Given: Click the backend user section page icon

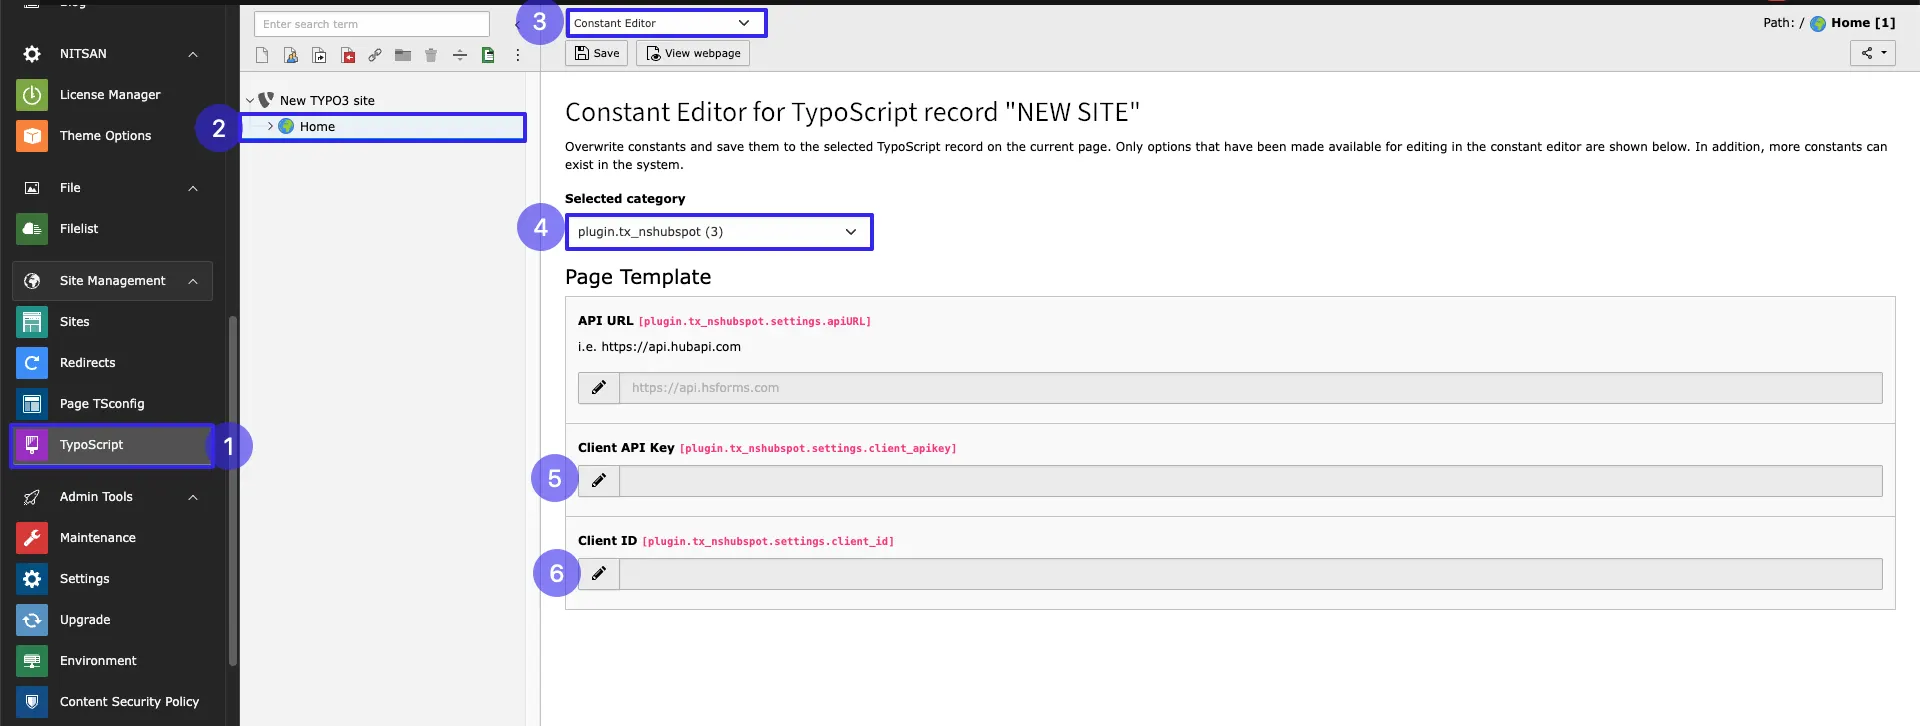Looking at the screenshot, I should pos(291,56).
